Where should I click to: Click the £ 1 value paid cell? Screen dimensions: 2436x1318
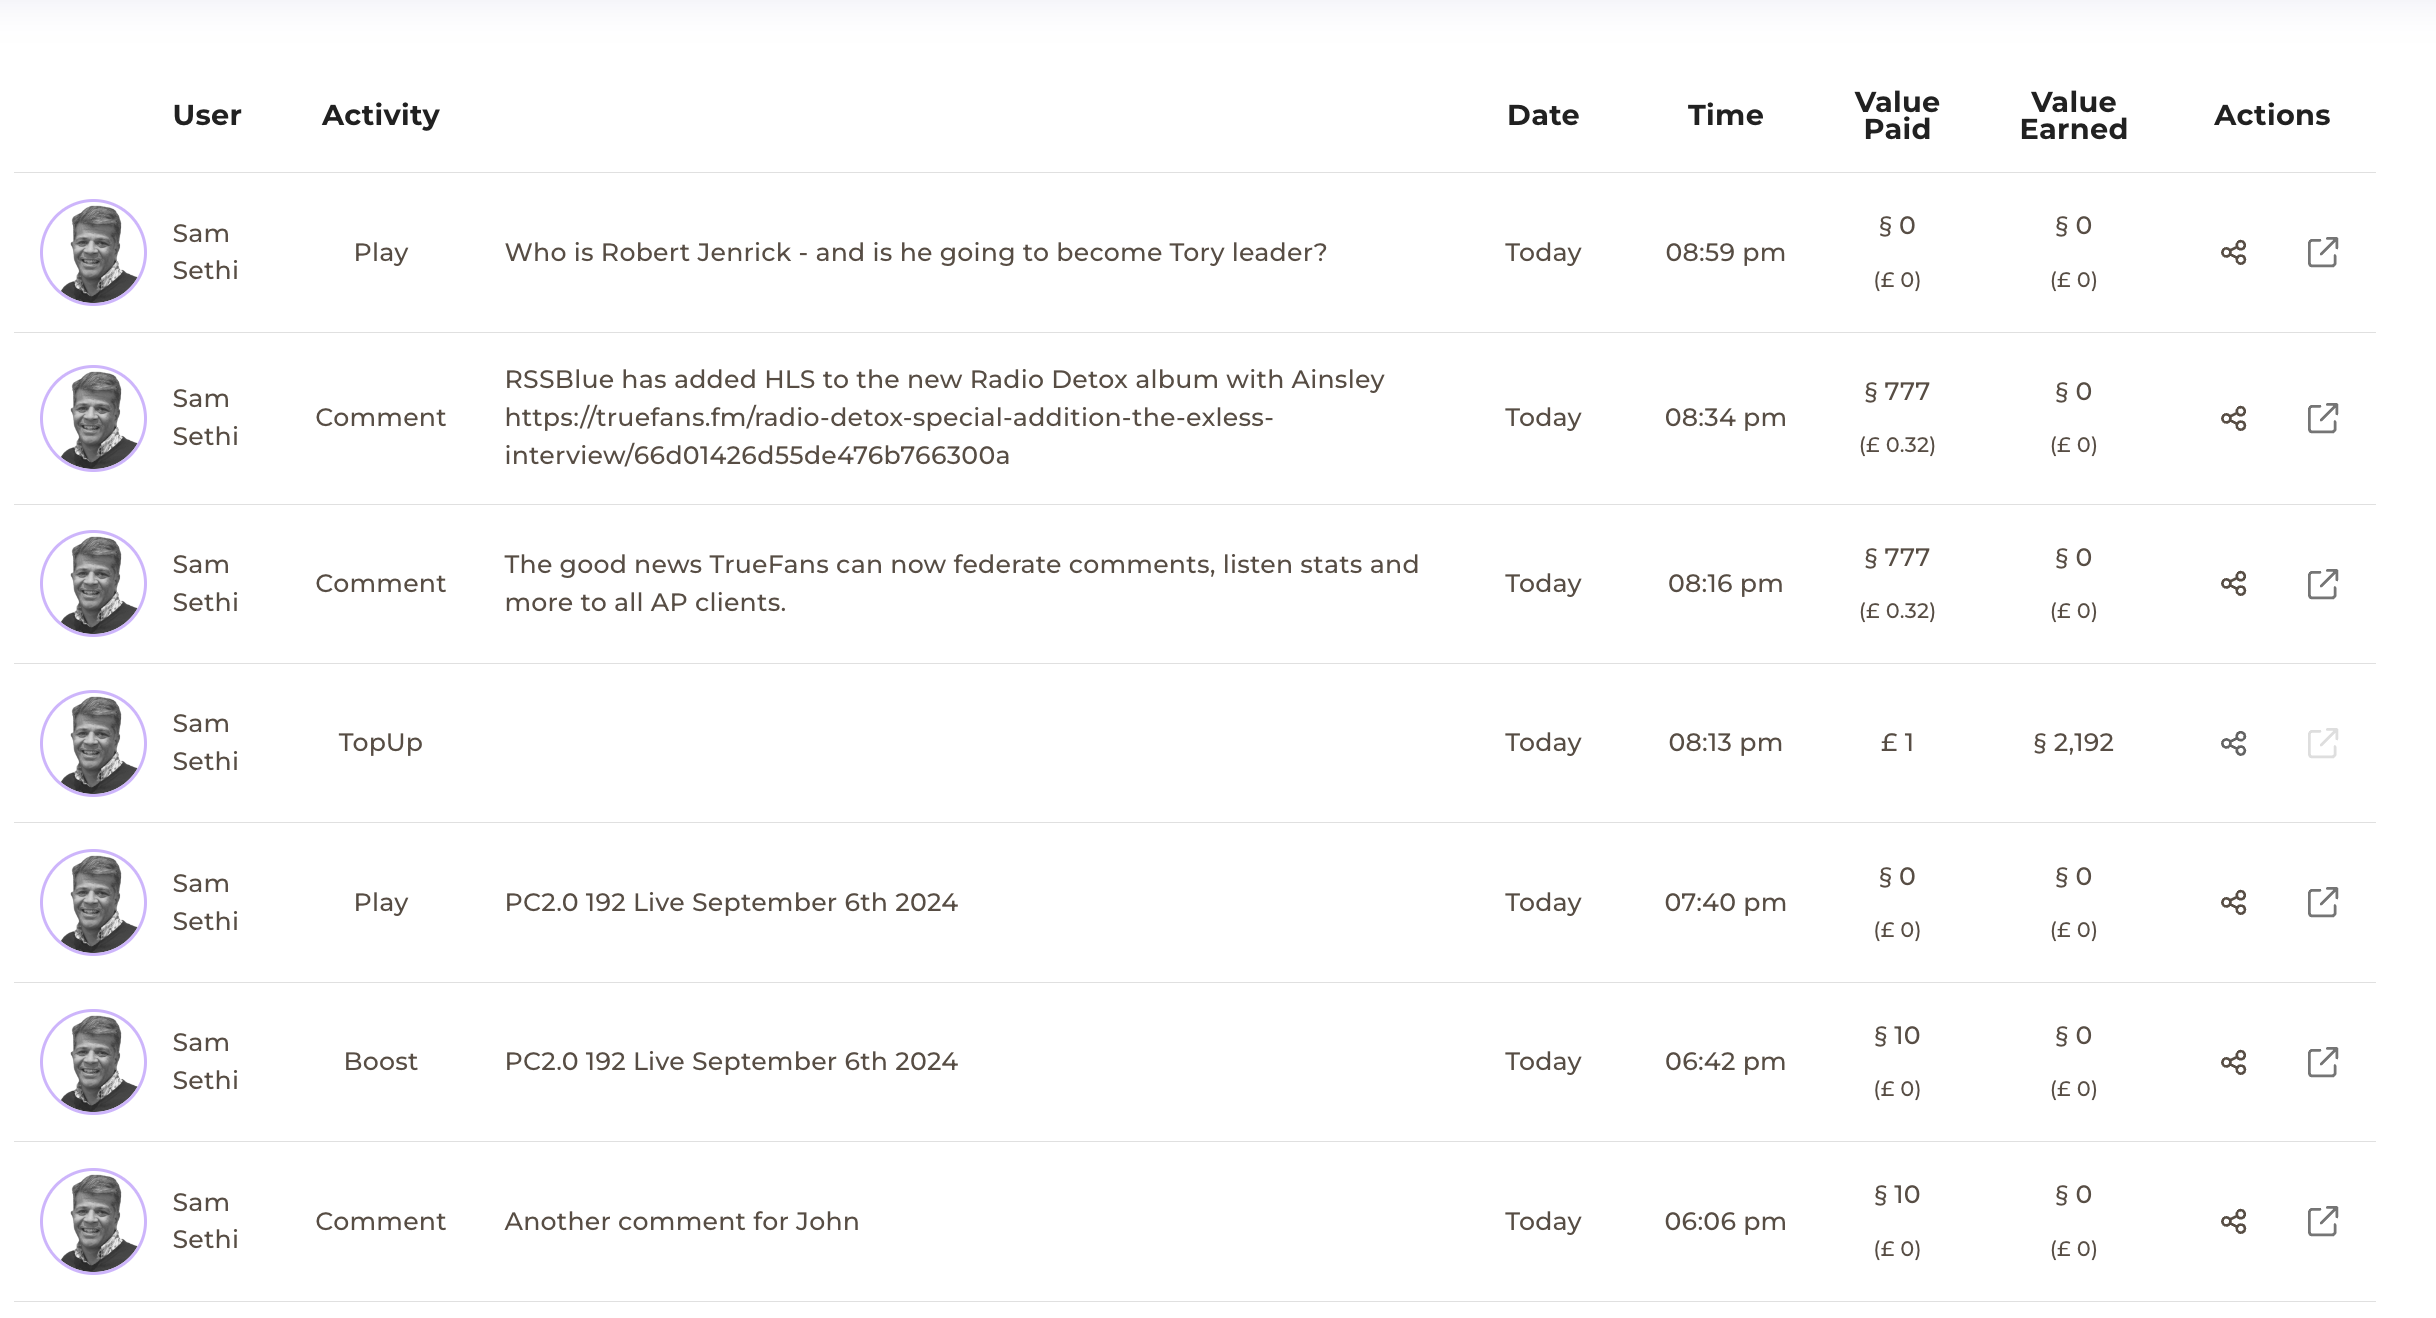coord(1897,742)
